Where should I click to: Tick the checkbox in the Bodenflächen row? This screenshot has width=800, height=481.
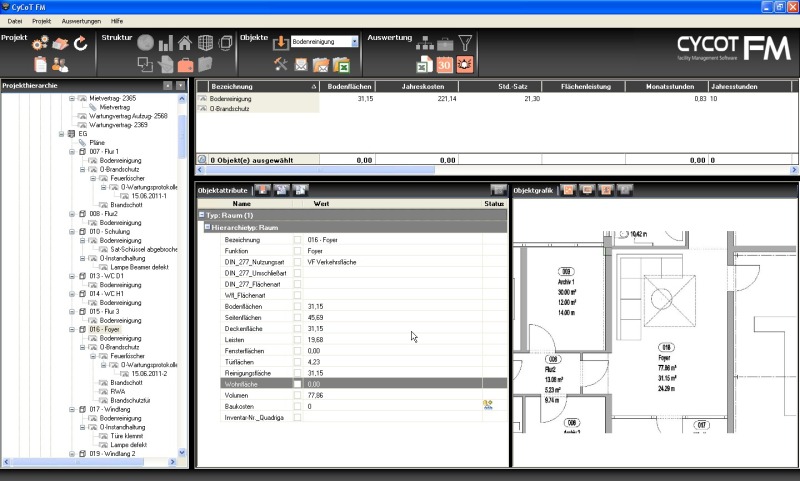297,306
